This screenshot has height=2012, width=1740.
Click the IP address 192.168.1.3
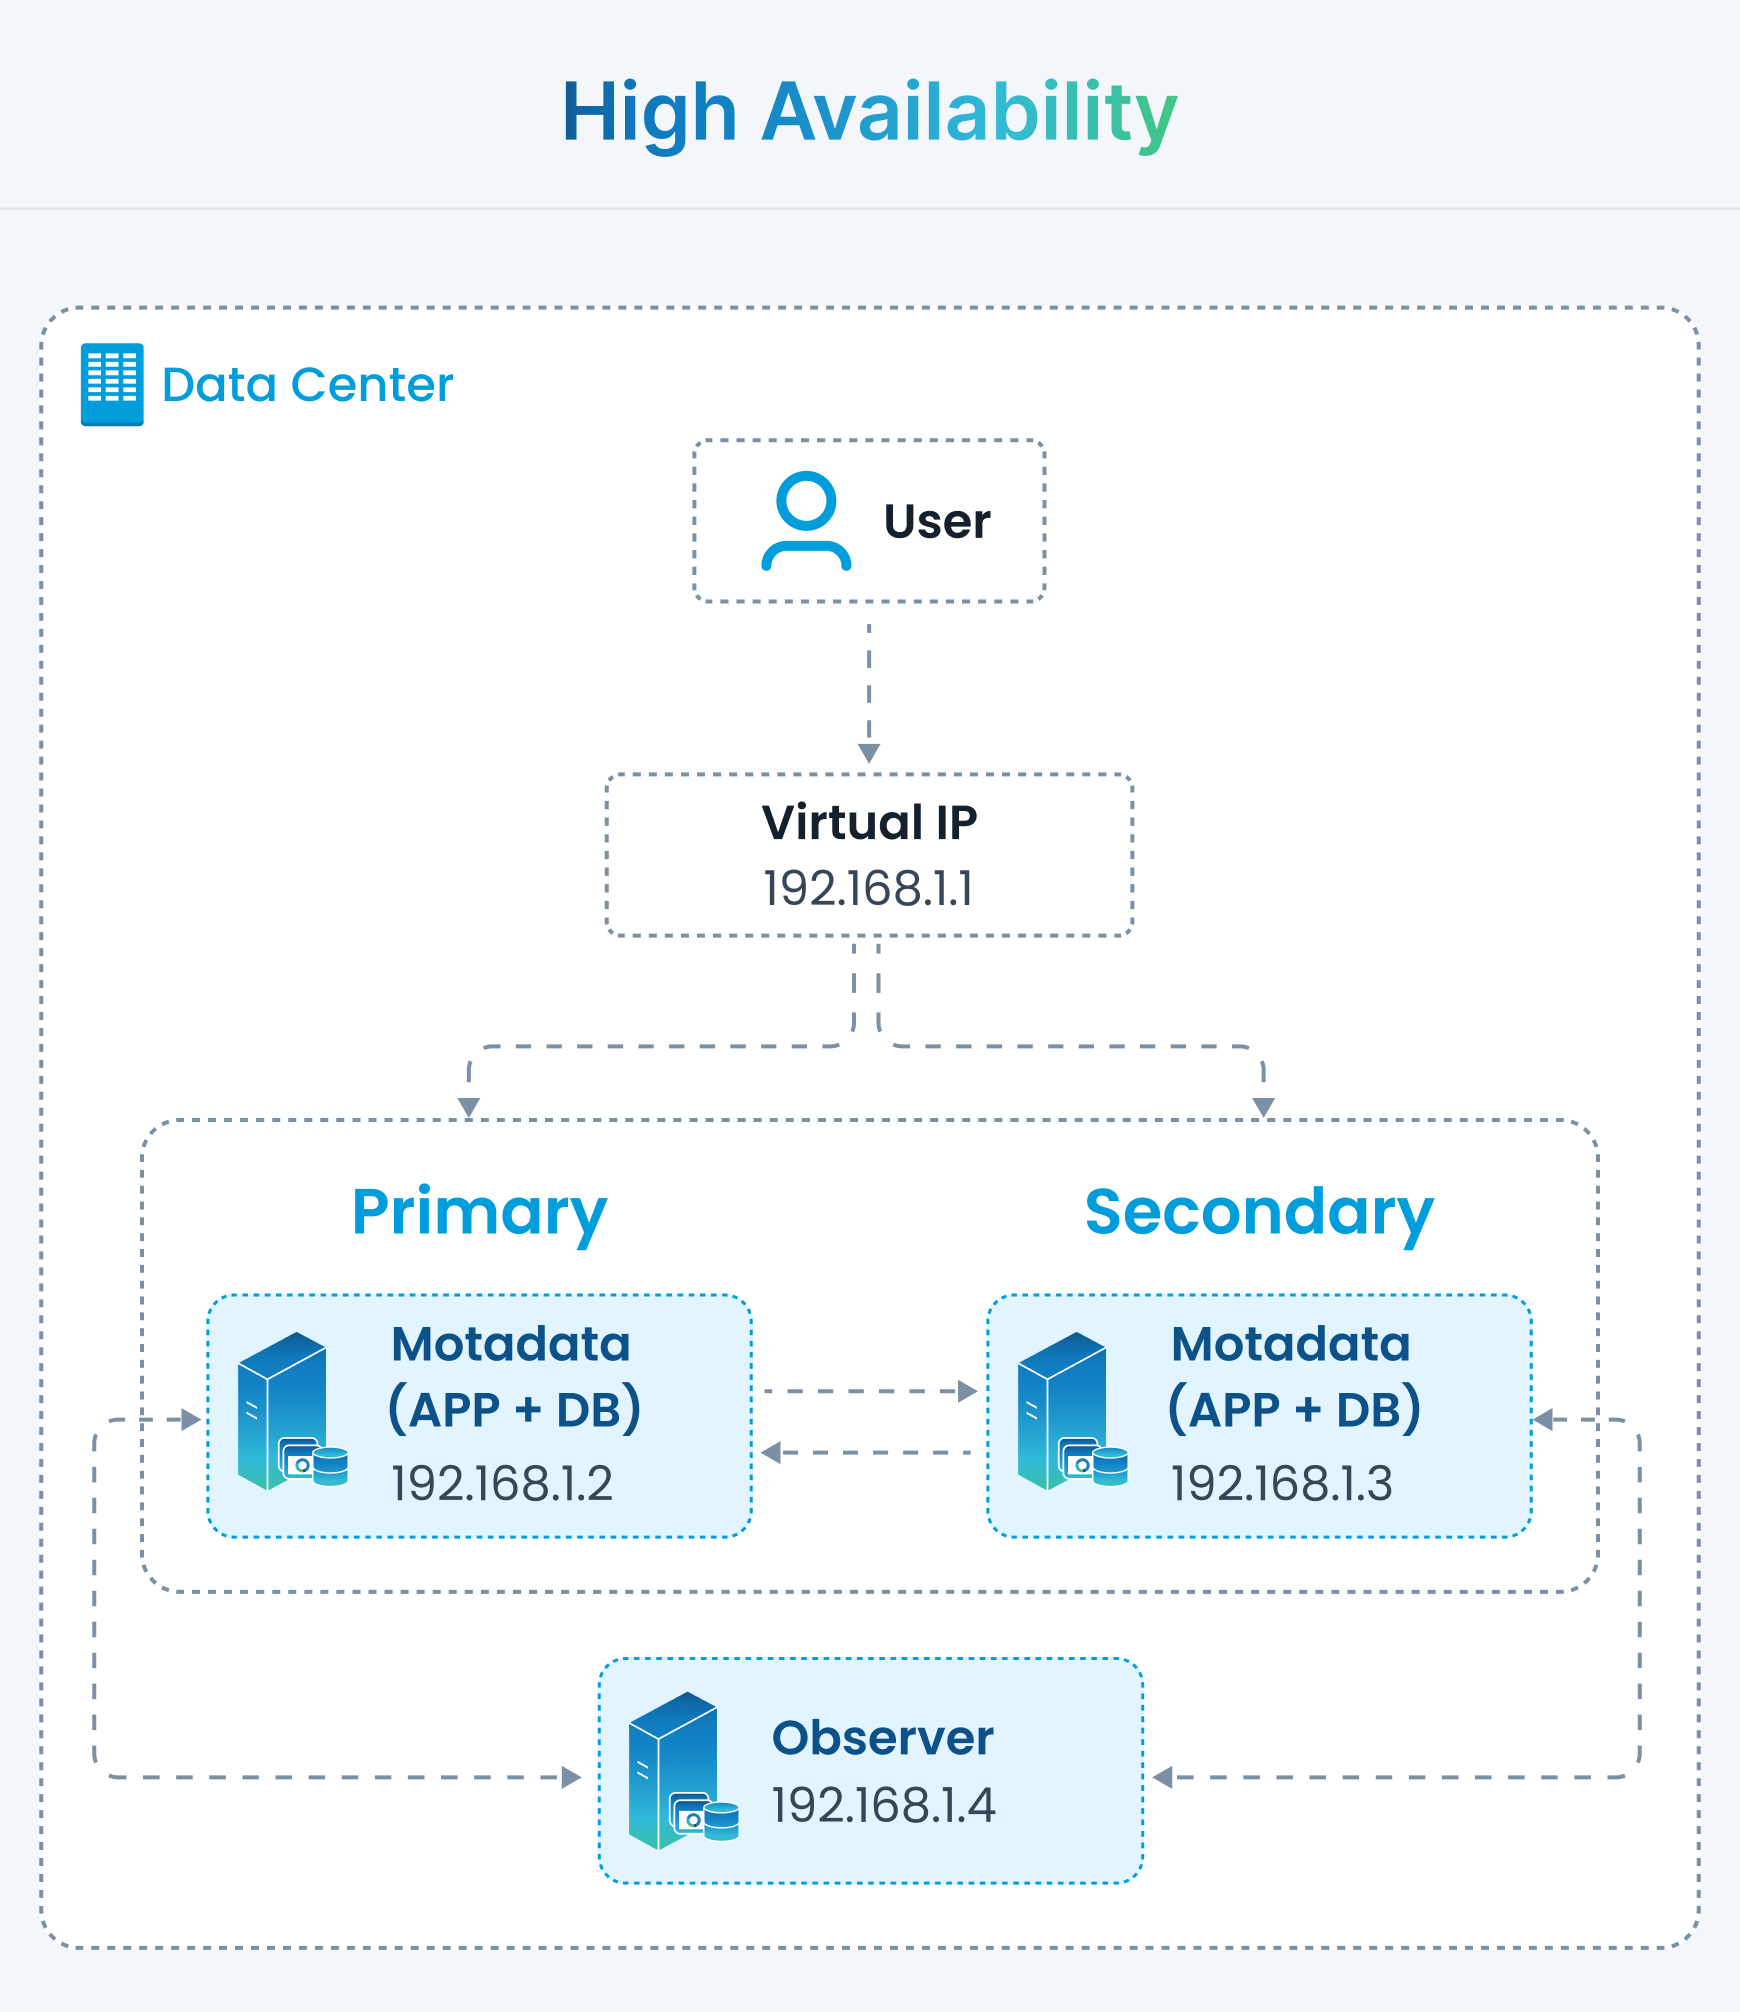[1282, 1483]
